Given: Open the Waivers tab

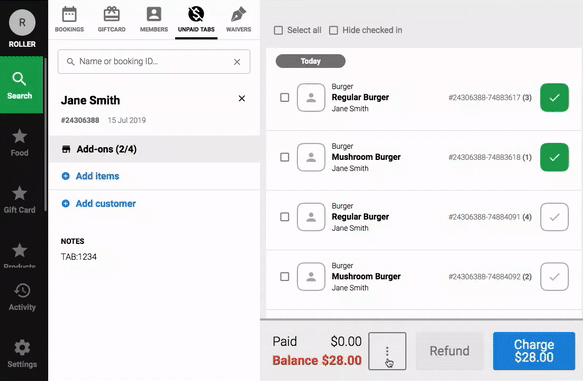Looking at the screenshot, I should coord(238,19).
